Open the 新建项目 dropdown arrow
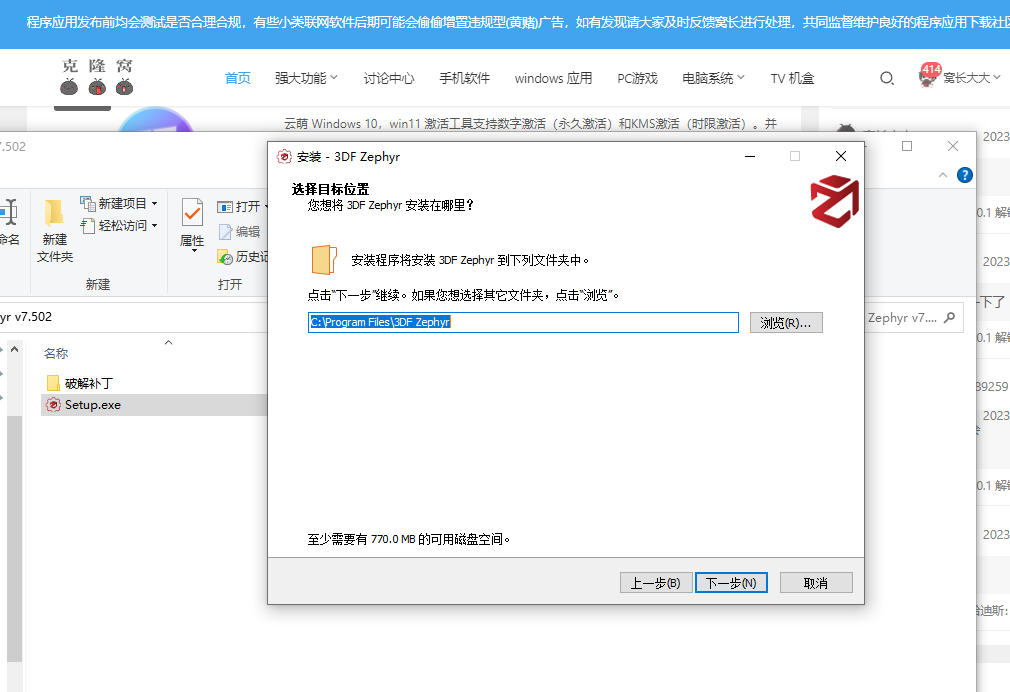The image size is (1010, 692). click(155, 204)
